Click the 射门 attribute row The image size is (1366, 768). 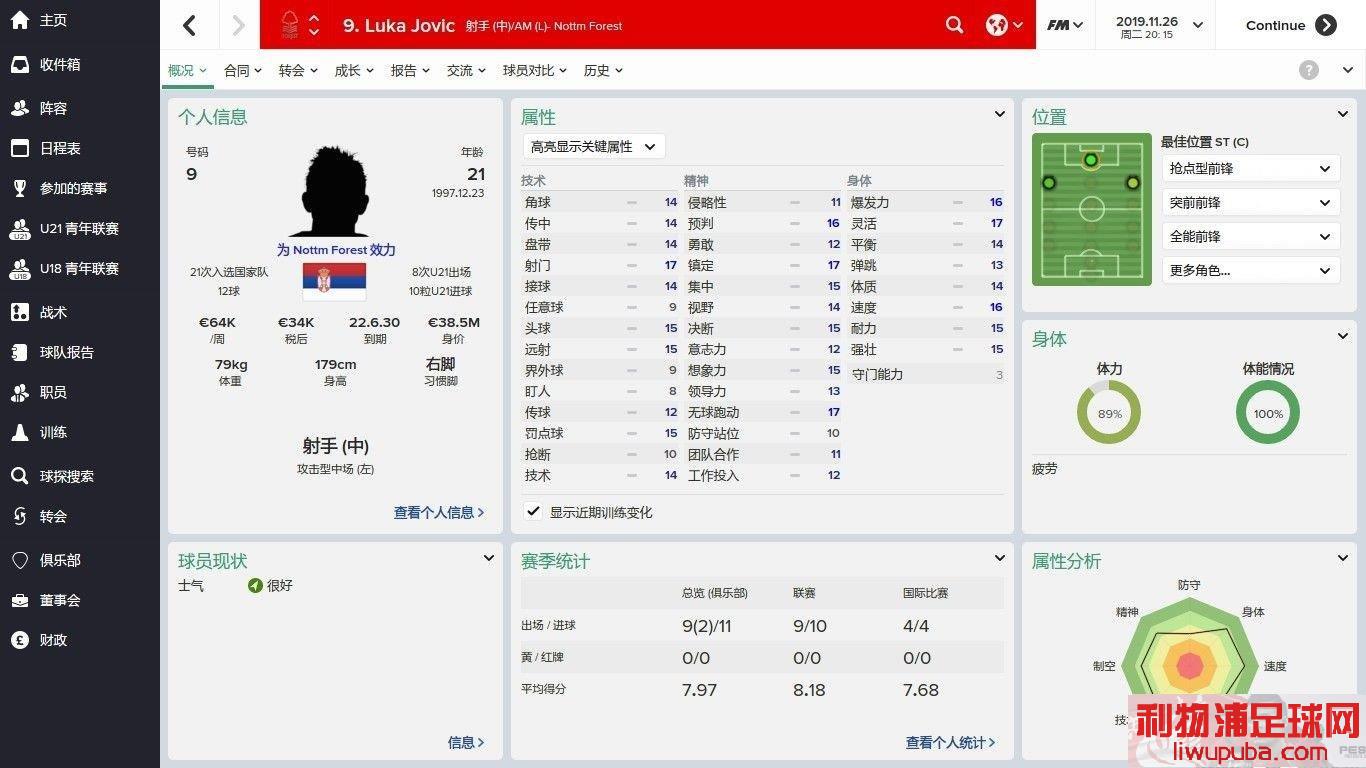coord(599,265)
